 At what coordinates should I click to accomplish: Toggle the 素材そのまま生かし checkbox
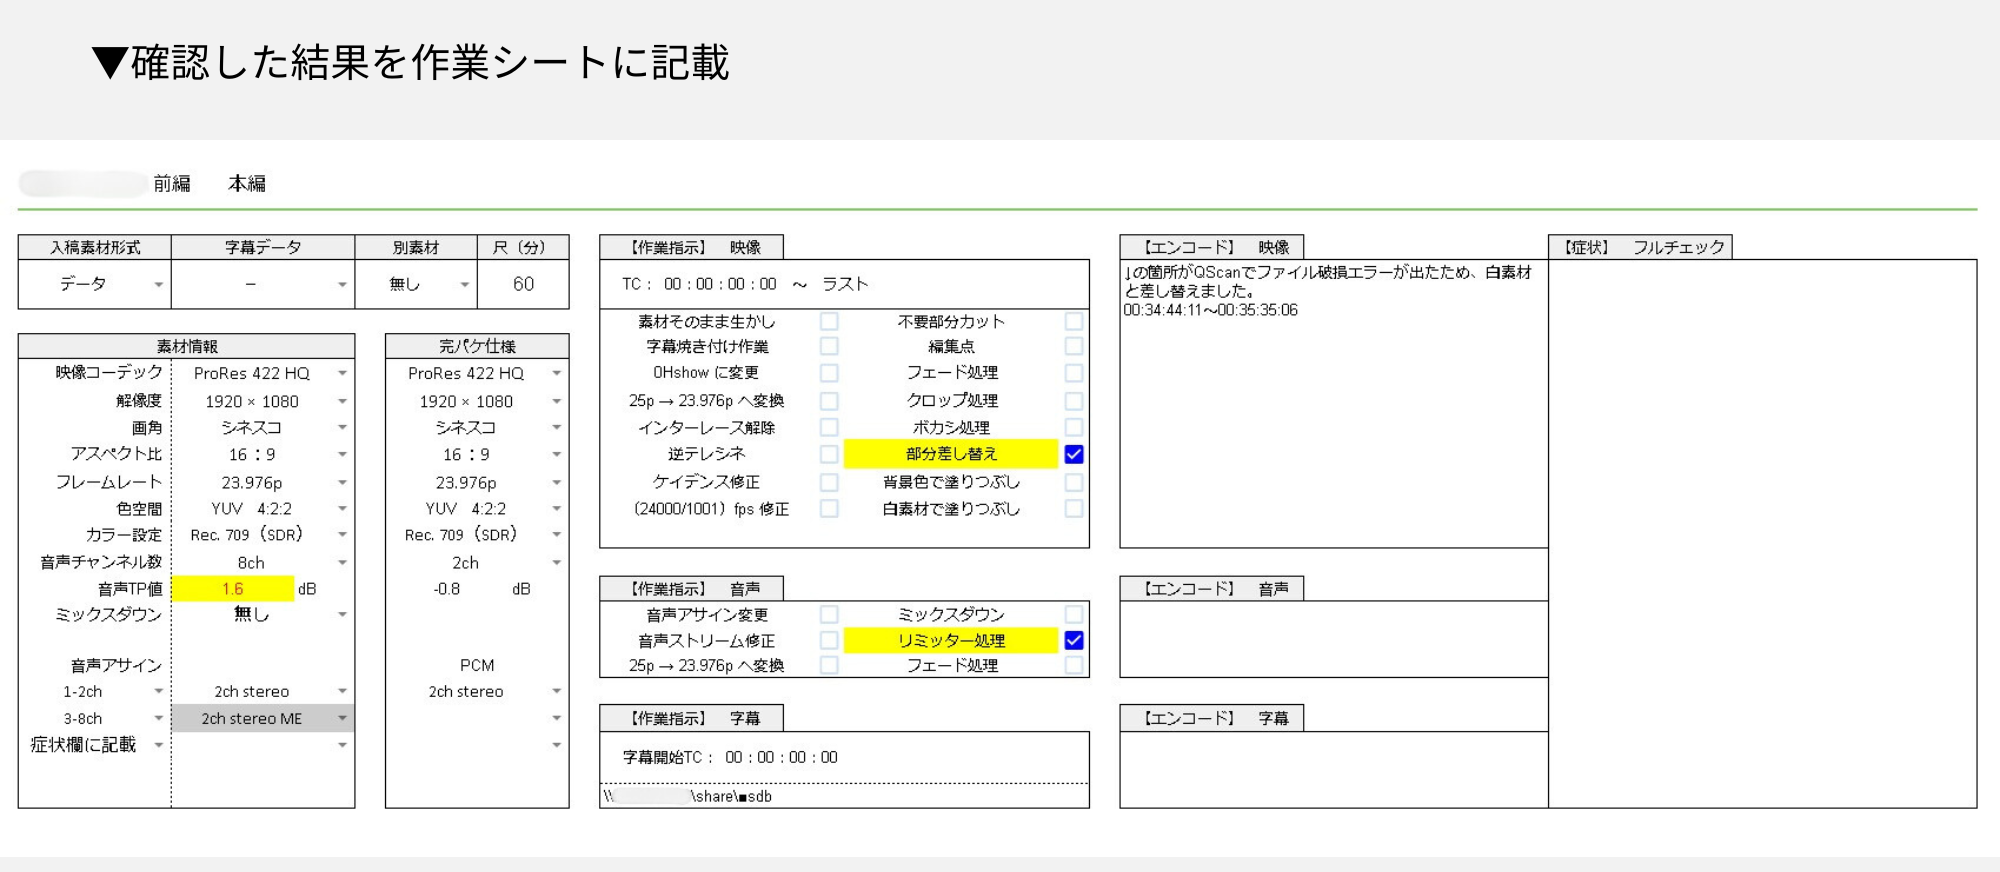coord(829,321)
